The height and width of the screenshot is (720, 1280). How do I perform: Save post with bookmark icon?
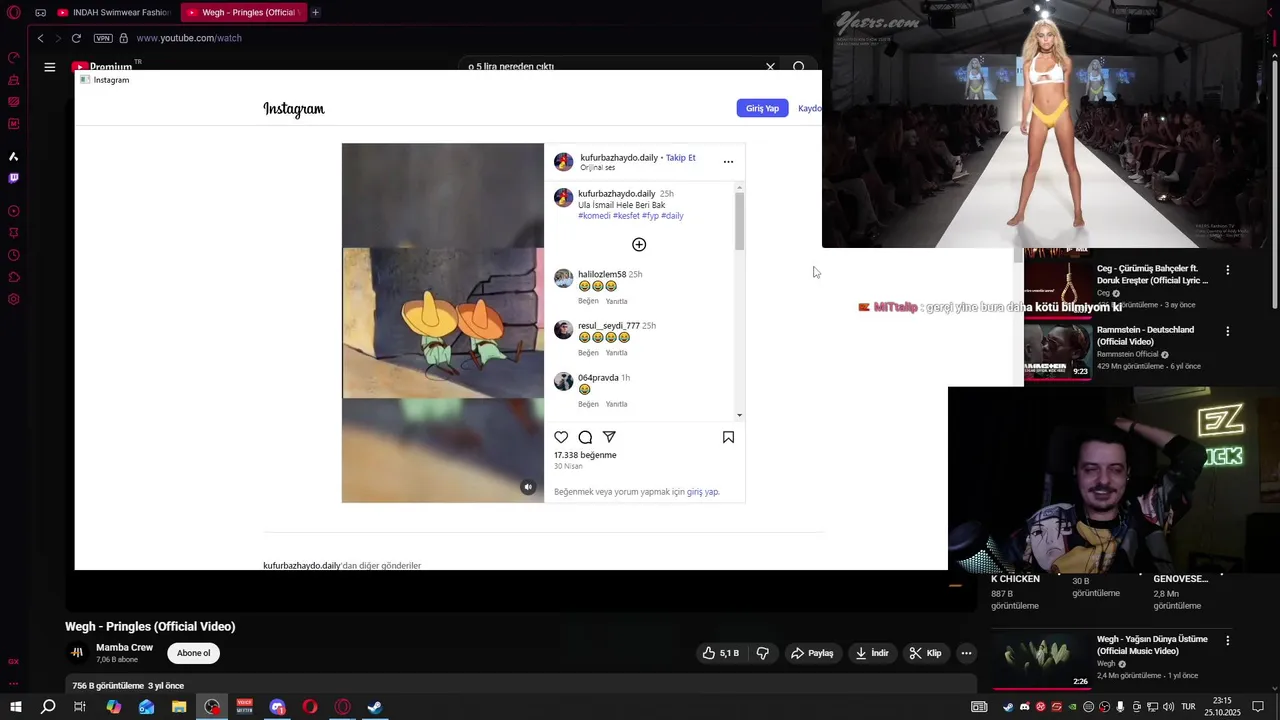[x=728, y=437]
